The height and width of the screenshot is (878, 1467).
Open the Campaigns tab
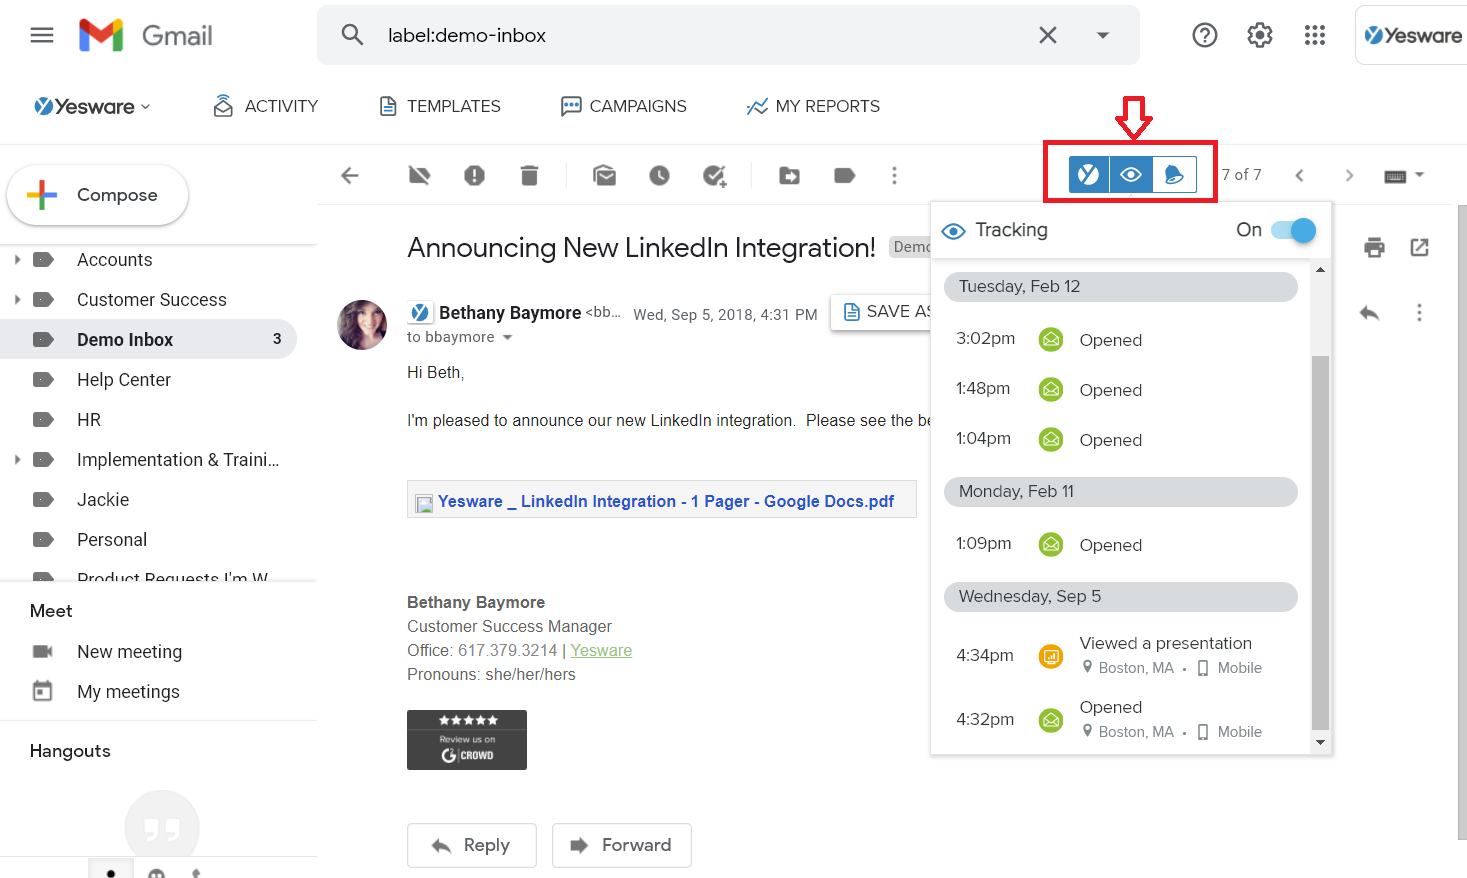pyautogui.click(x=624, y=106)
